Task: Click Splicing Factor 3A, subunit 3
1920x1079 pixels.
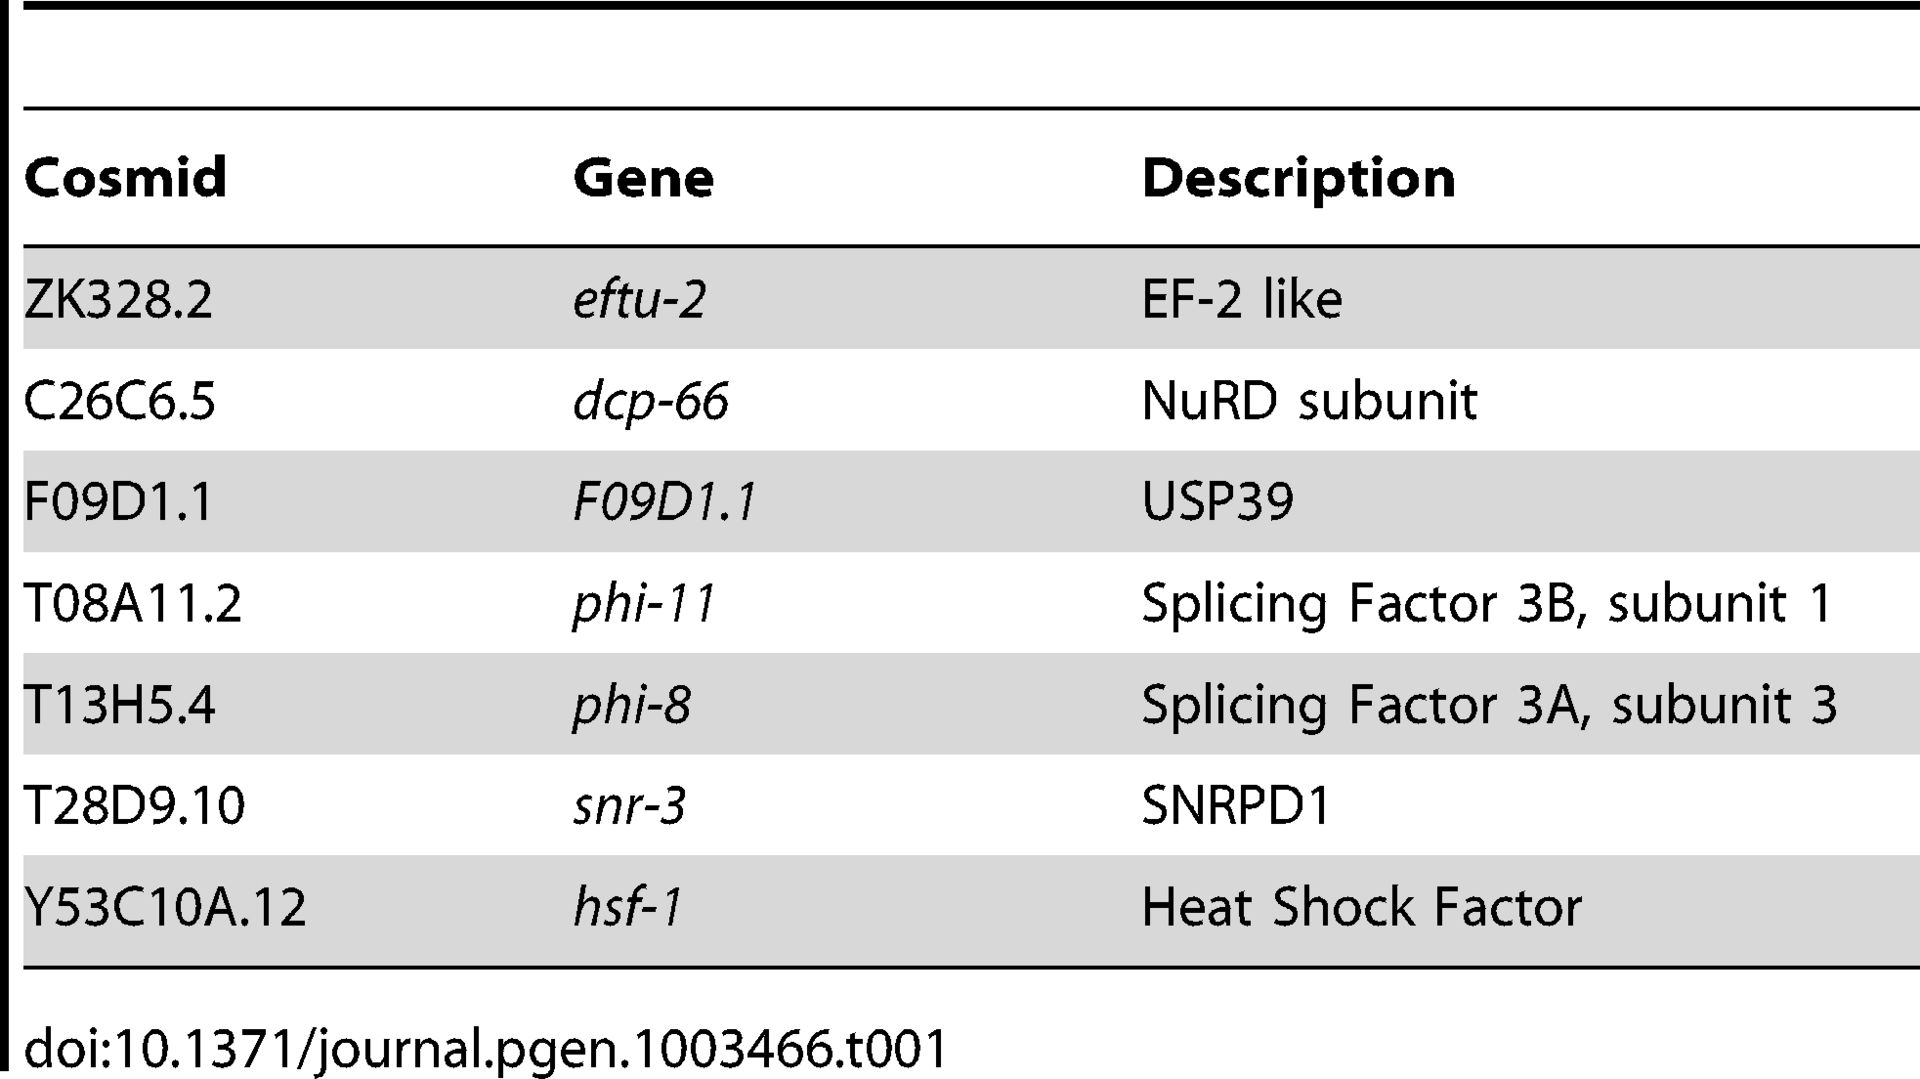Action: tap(1489, 705)
